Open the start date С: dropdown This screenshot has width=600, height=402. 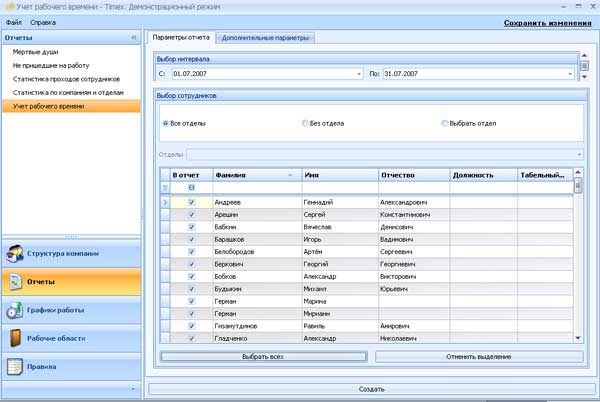pyautogui.click(x=359, y=74)
